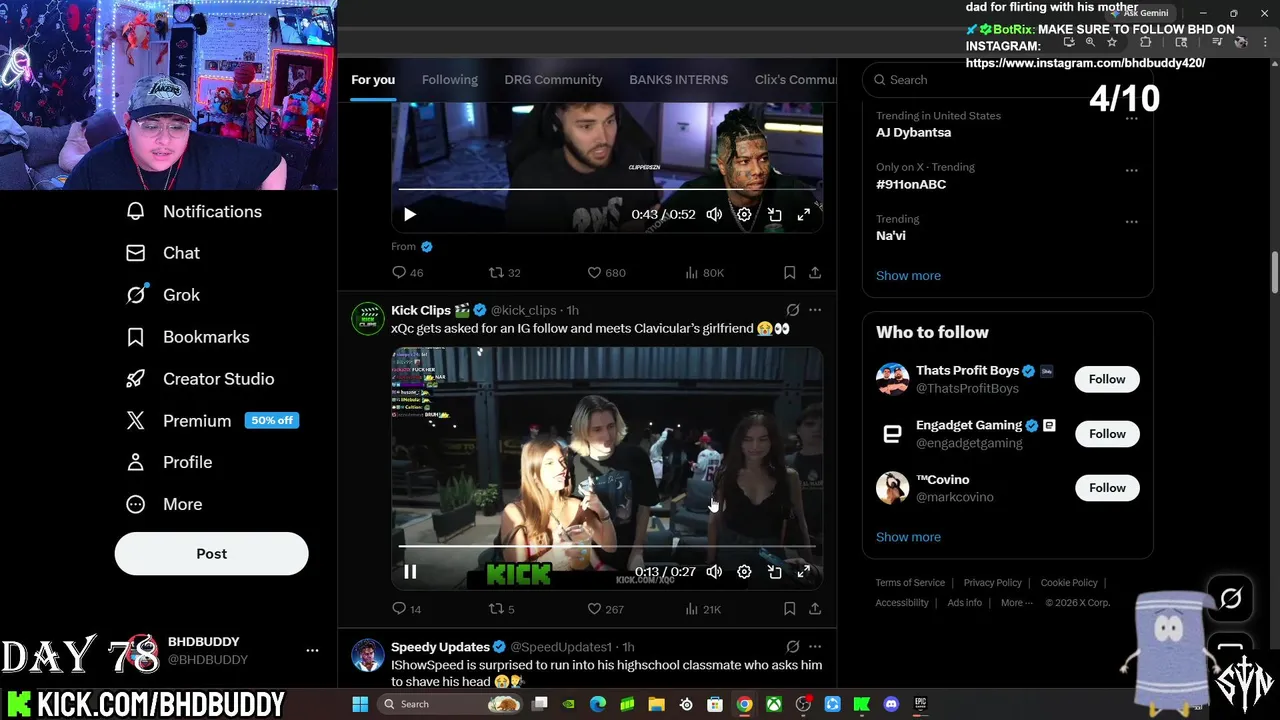Mute the xQc Kick clip video
This screenshot has width=1280, height=720.
pos(714,572)
